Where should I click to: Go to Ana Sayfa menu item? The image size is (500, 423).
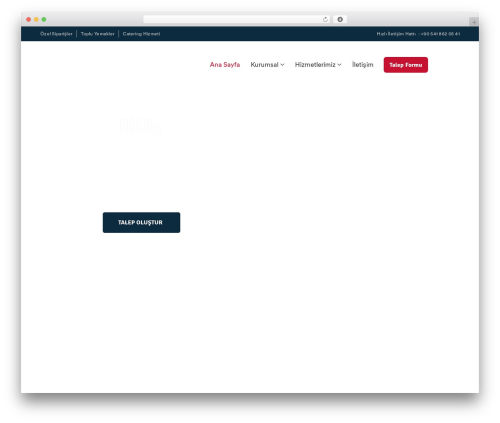pyautogui.click(x=225, y=65)
